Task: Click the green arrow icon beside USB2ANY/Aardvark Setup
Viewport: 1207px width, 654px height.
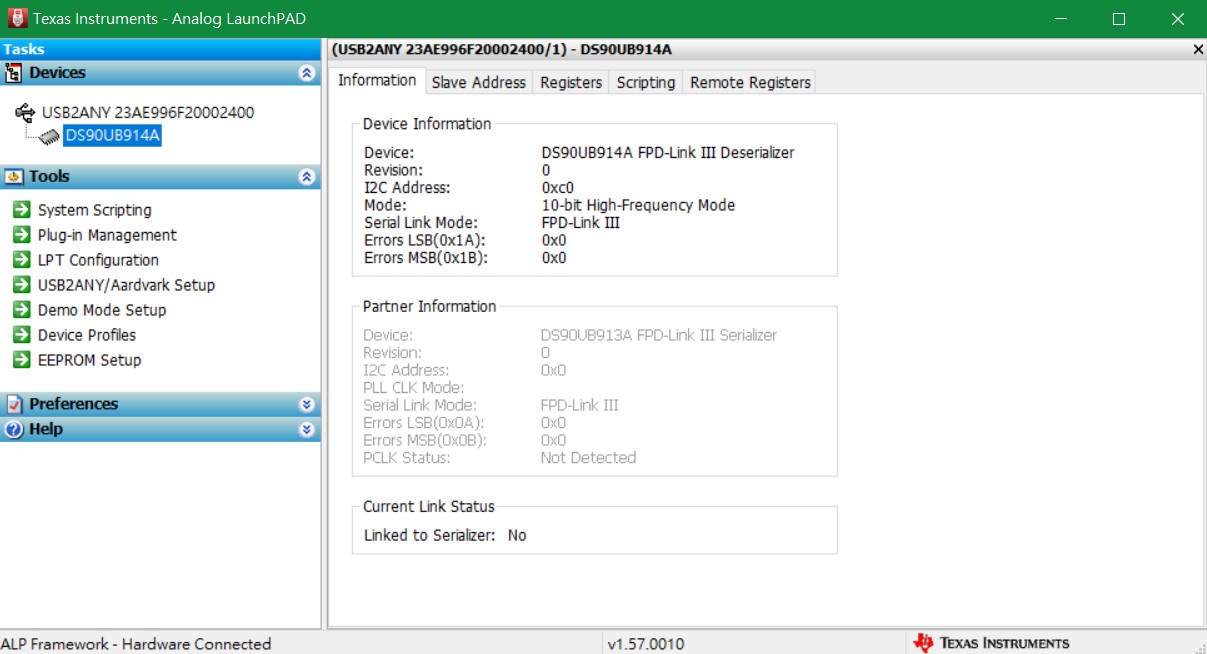Action: coord(21,284)
